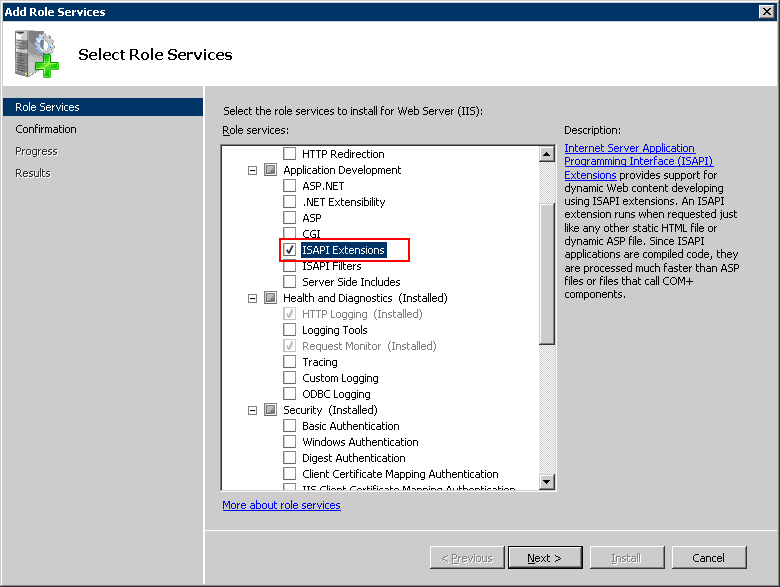Open More about role services link
780x587 pixels.
282,505
